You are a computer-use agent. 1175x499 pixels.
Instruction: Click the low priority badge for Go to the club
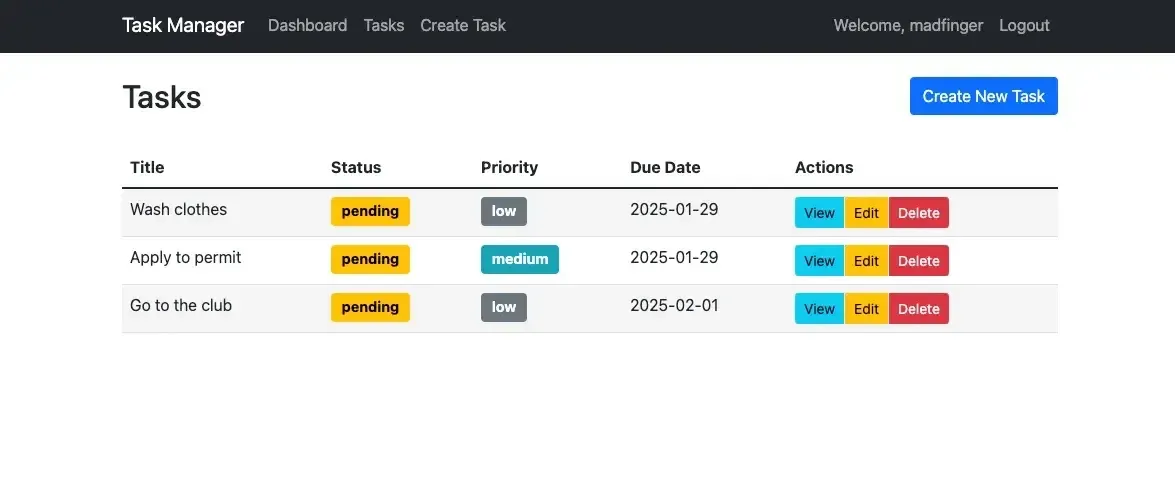click(x=503, y=307)
